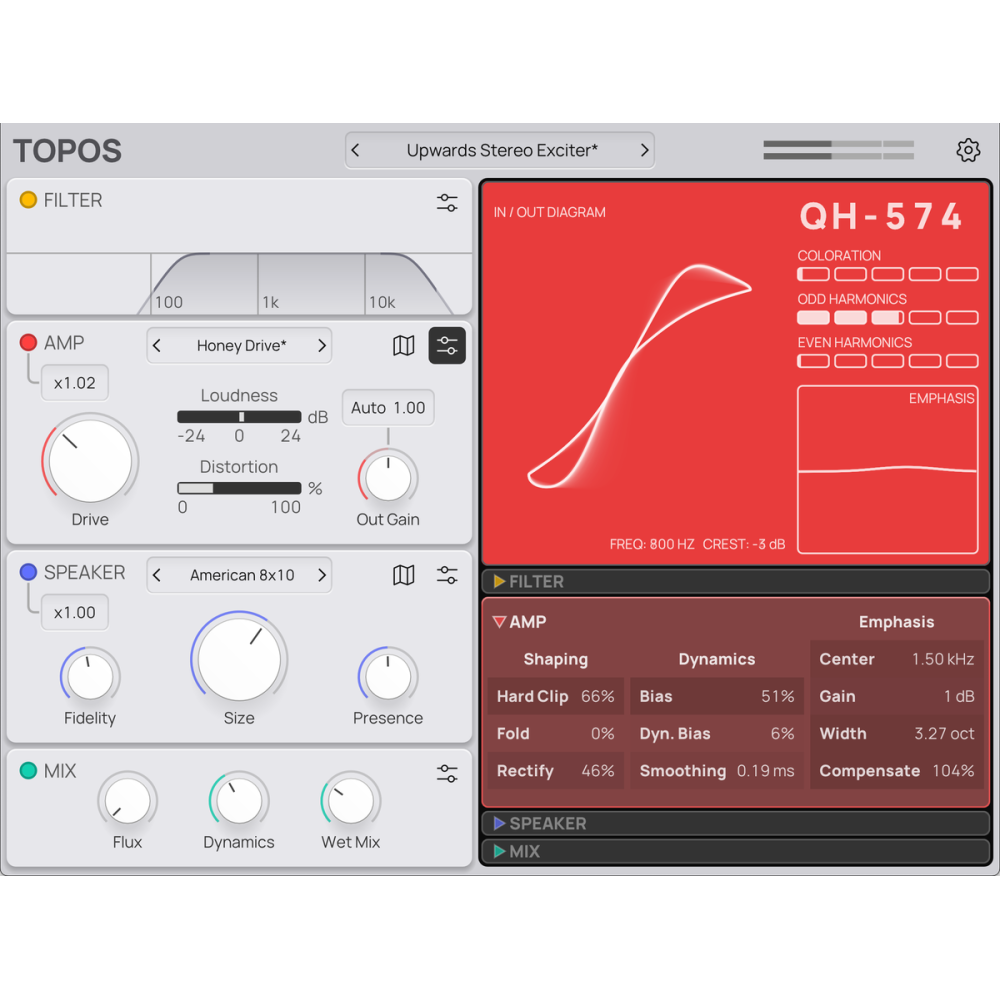
Task: Click the Auto 1.00 out gain button
Action: (388, 408)
